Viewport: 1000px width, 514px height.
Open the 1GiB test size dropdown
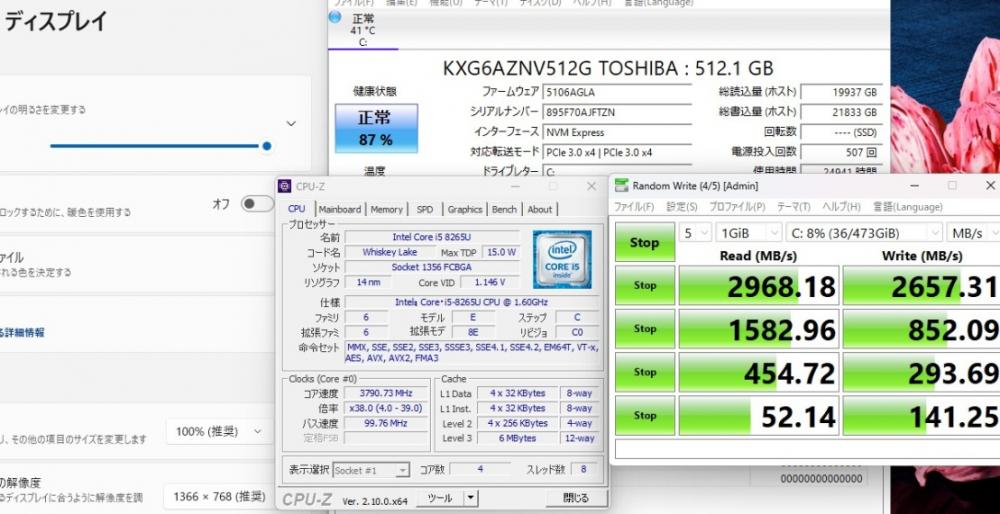click(x=748, y=233)
